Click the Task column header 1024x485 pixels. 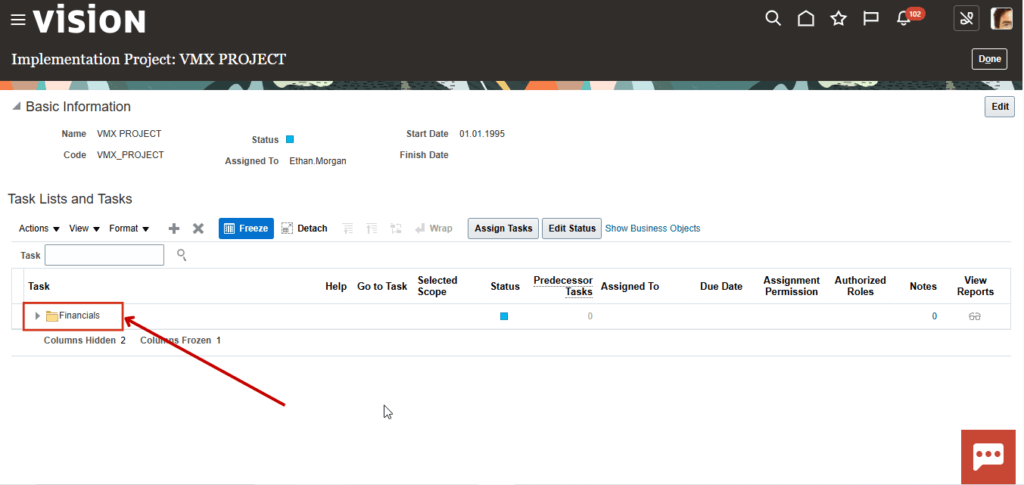[39, 286]
